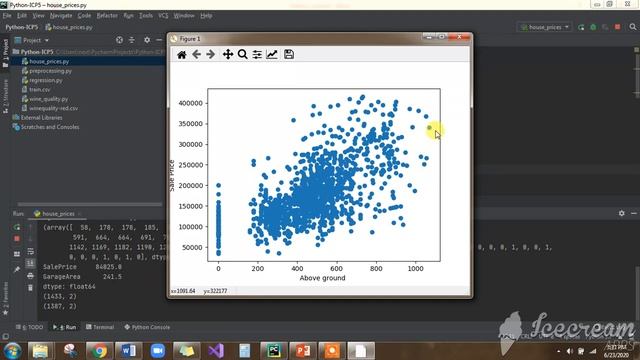Viewport: 640px width, 360px height.
Task: Open Word from the taskbar
Action: coord(128,351)
